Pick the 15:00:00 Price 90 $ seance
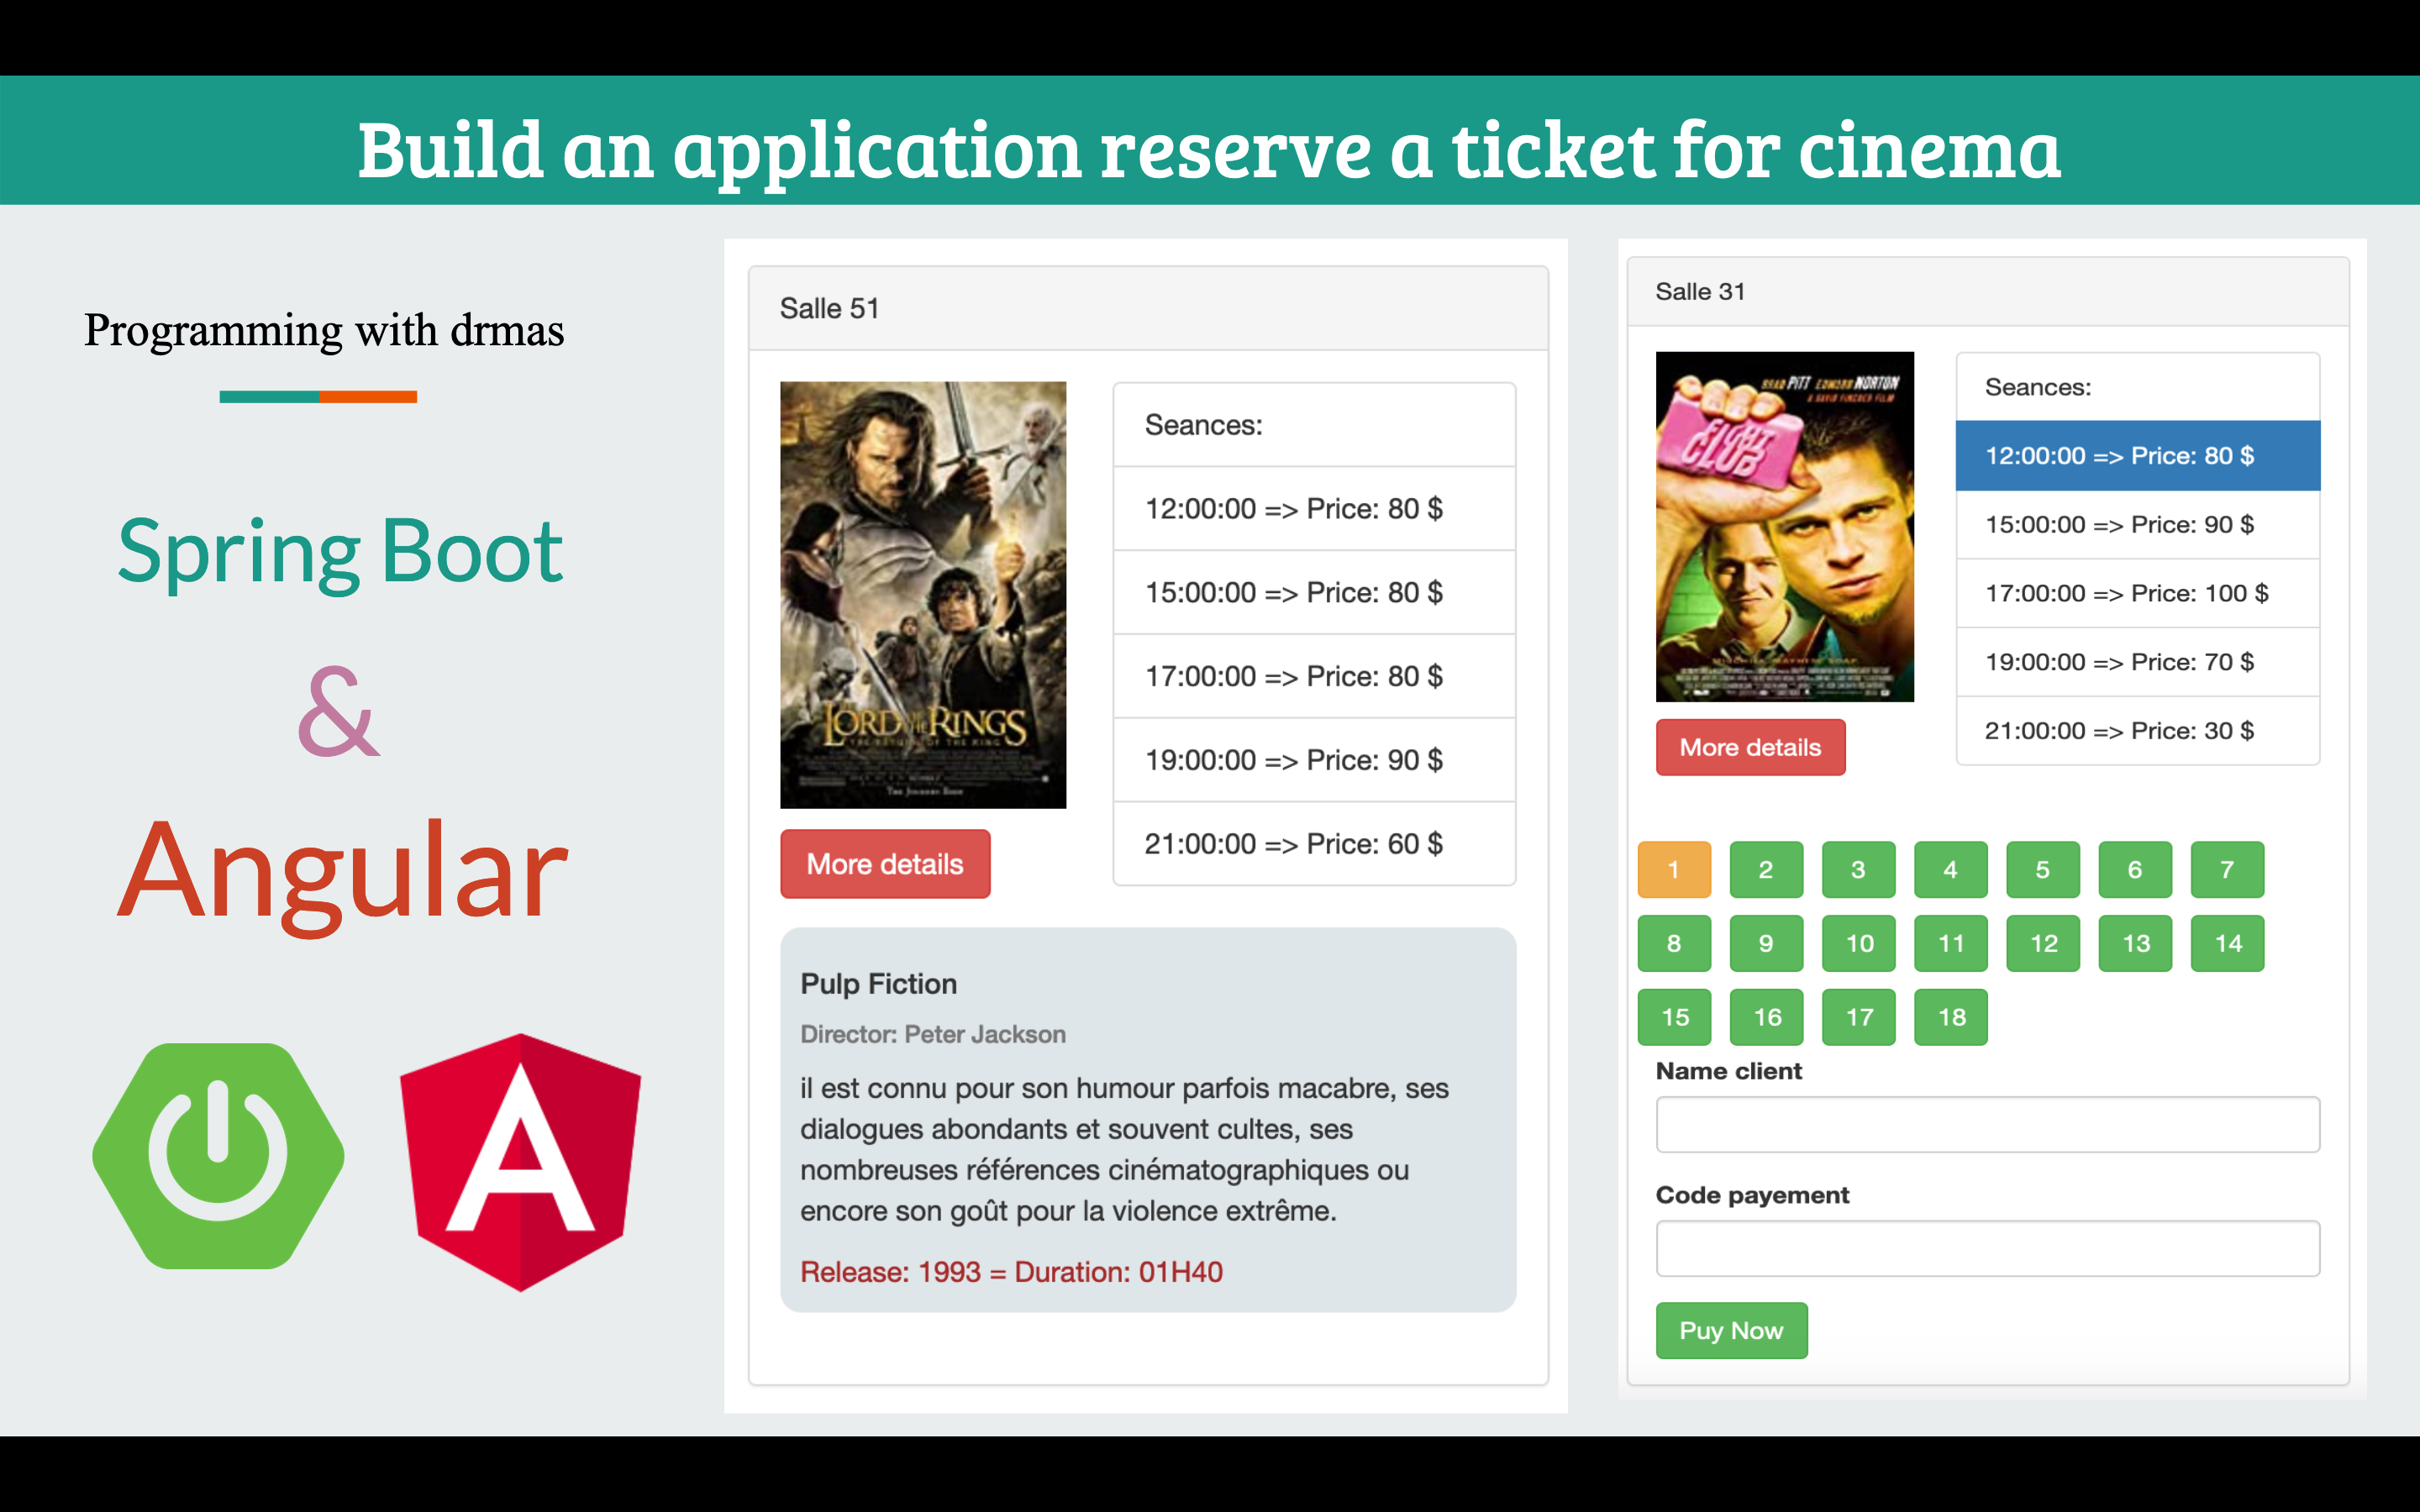The image size is (2420, 1512). tap(2137, 525)
